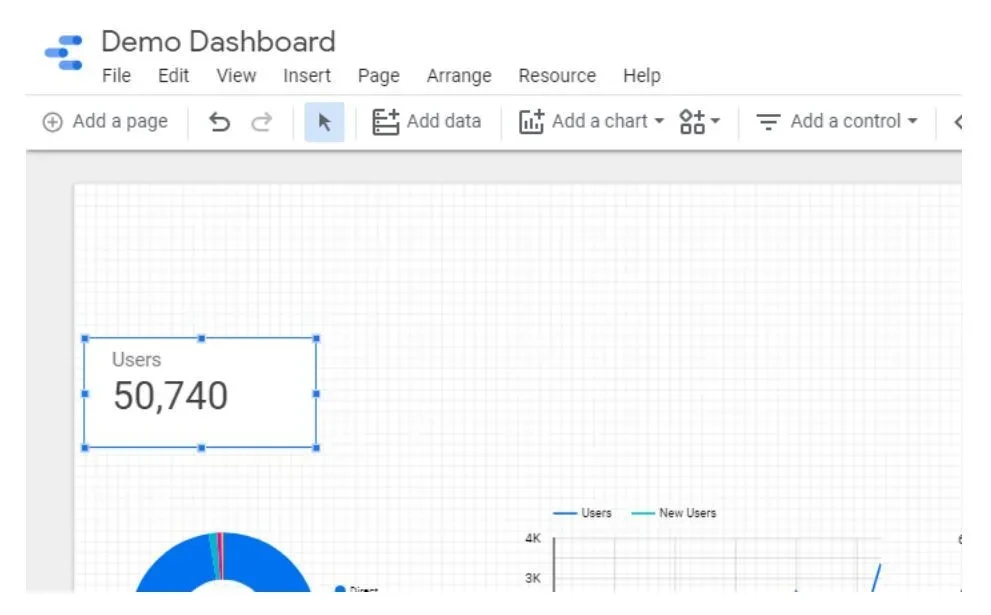Click the New Users legend entry
Viewport: 991px width, 615px height.
point(674,513)
